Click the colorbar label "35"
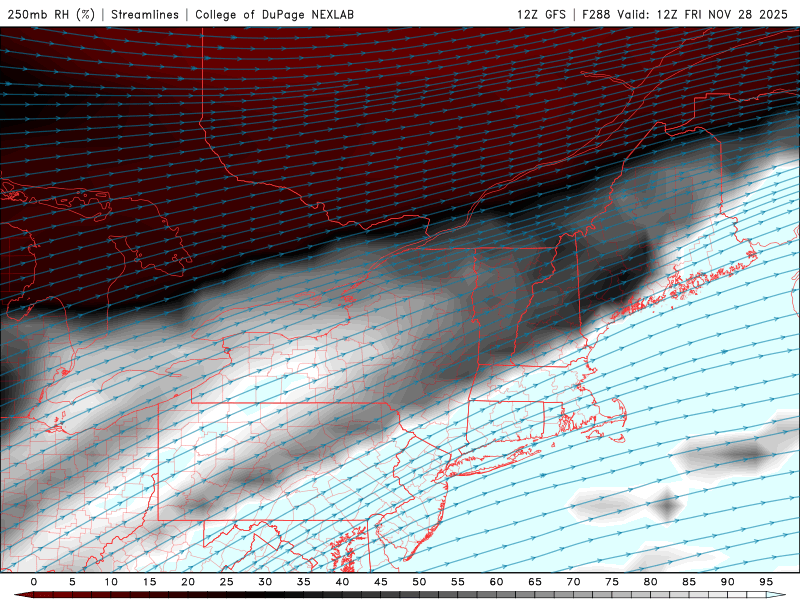Viewport: 800px width, 600px height. pos(304,582)
